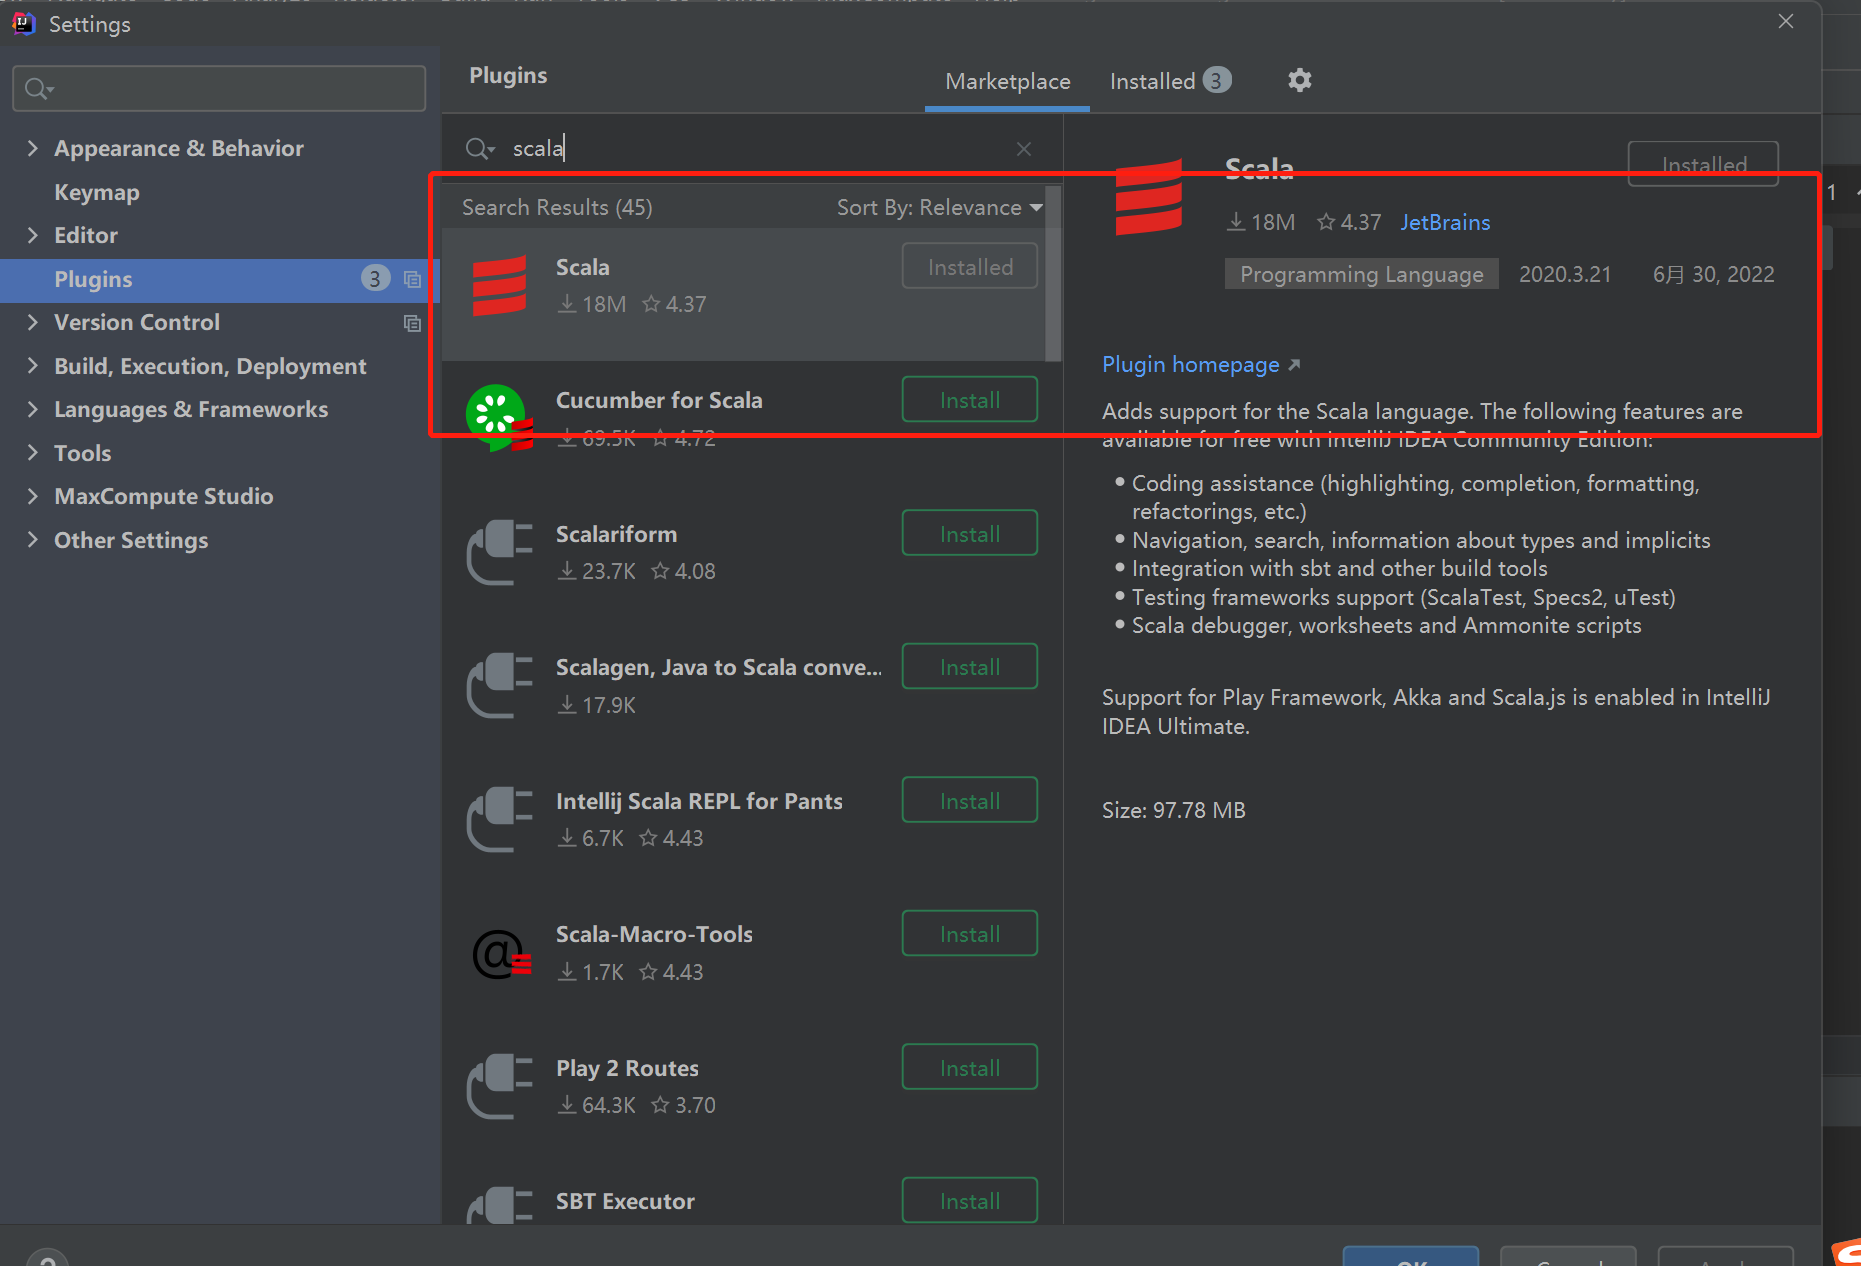Expand Appearance & Behavior section
The width and height of the screenshot is (1861, 1266).
pos(33,148)
